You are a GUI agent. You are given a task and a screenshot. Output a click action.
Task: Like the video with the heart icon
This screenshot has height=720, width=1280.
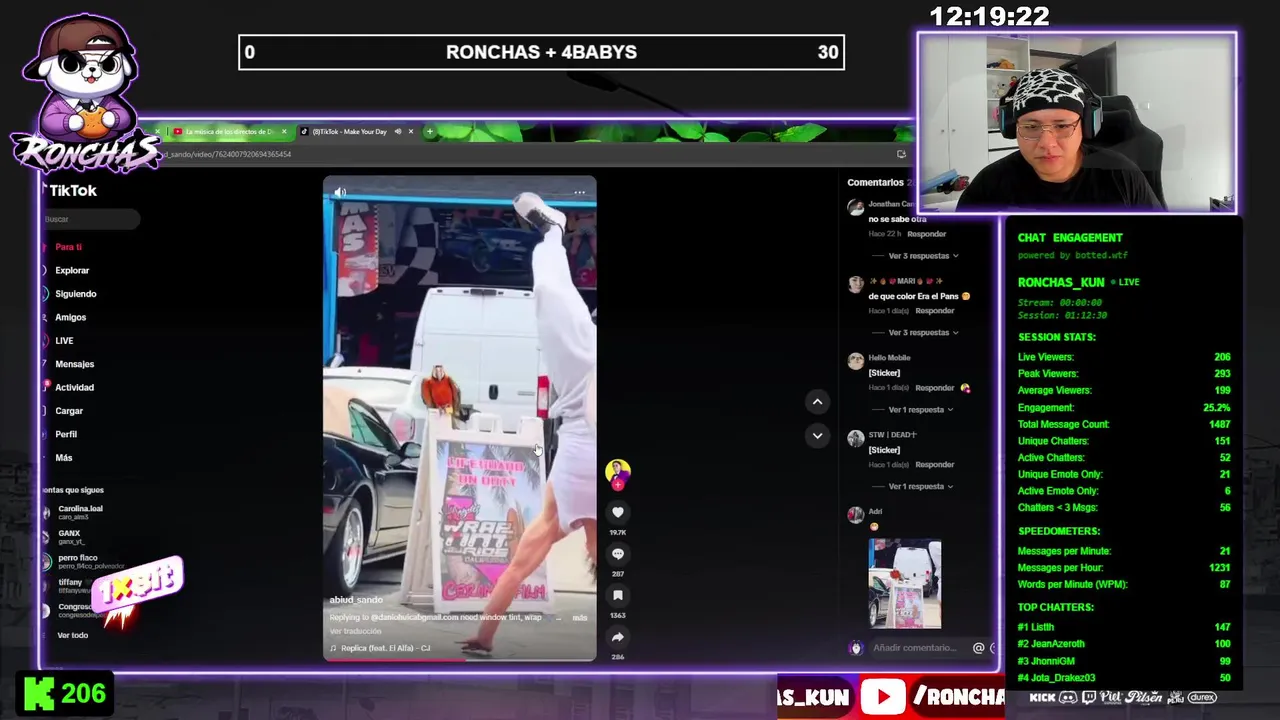[x=617, y=512]
